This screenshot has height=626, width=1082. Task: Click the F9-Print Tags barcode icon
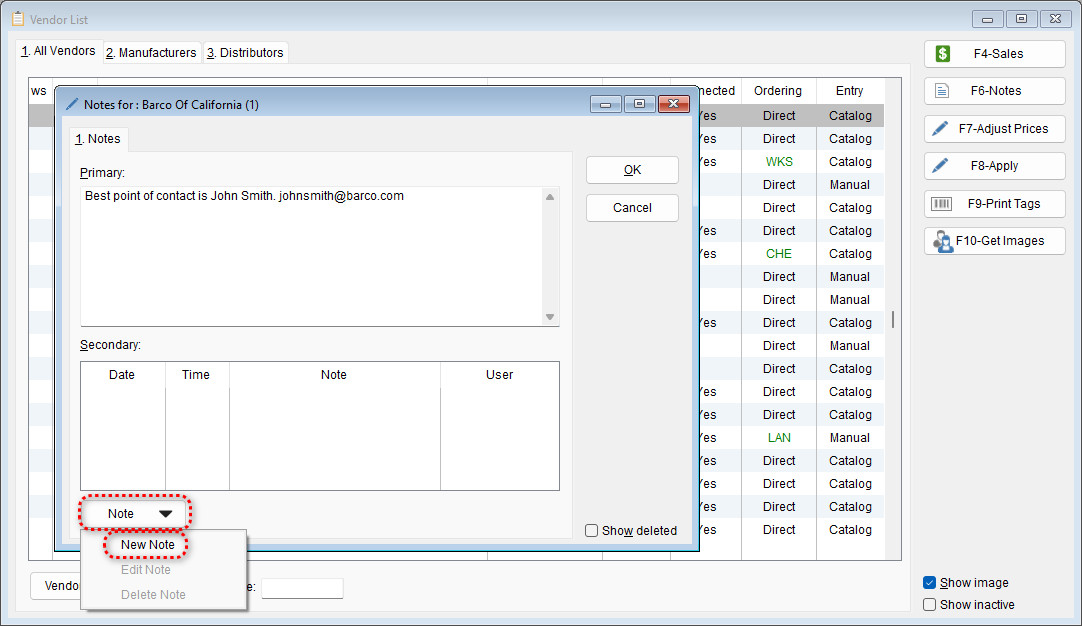pos(942,204)
